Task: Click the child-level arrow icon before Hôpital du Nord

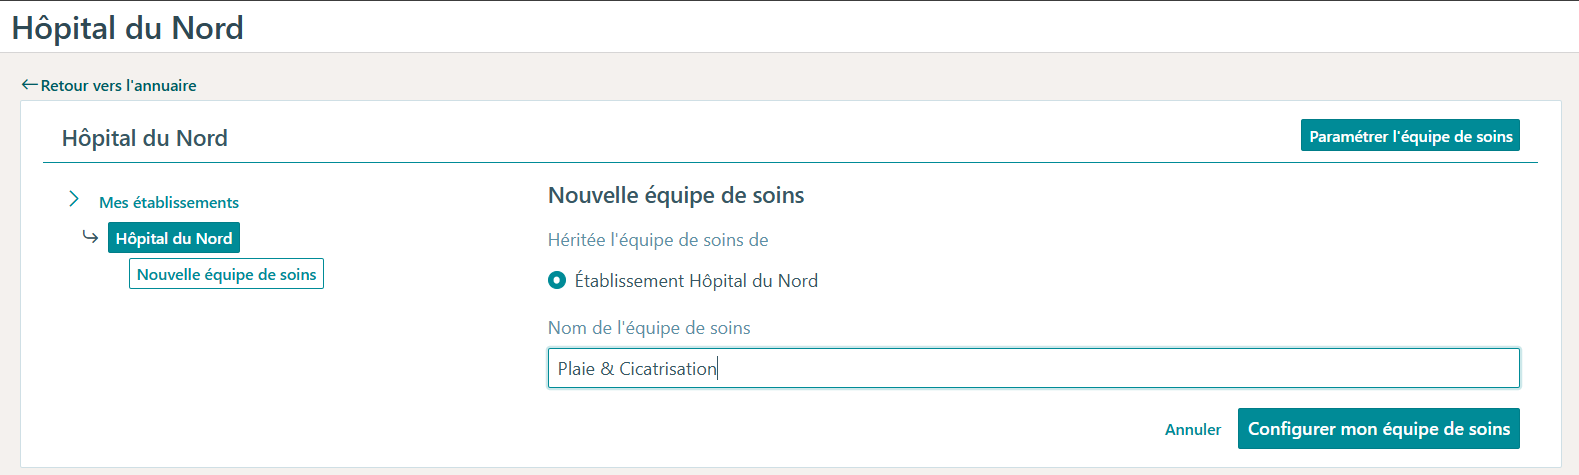Action: point(90,238)
